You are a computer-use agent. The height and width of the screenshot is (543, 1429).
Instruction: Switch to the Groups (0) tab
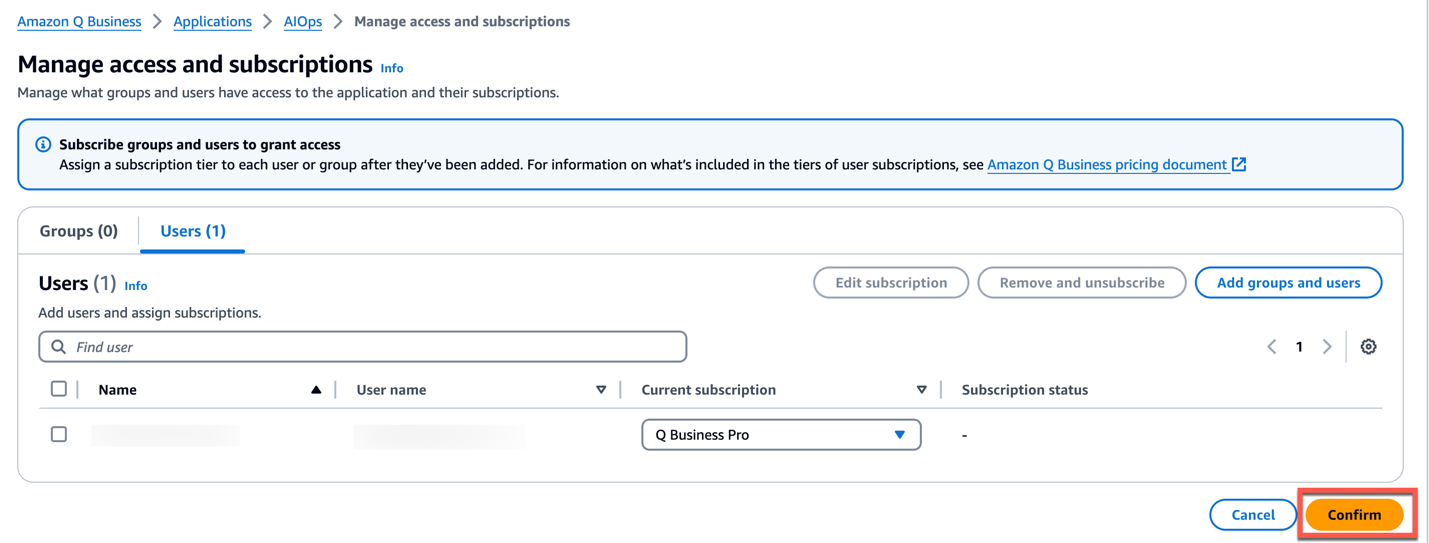[x=79, y=231]
